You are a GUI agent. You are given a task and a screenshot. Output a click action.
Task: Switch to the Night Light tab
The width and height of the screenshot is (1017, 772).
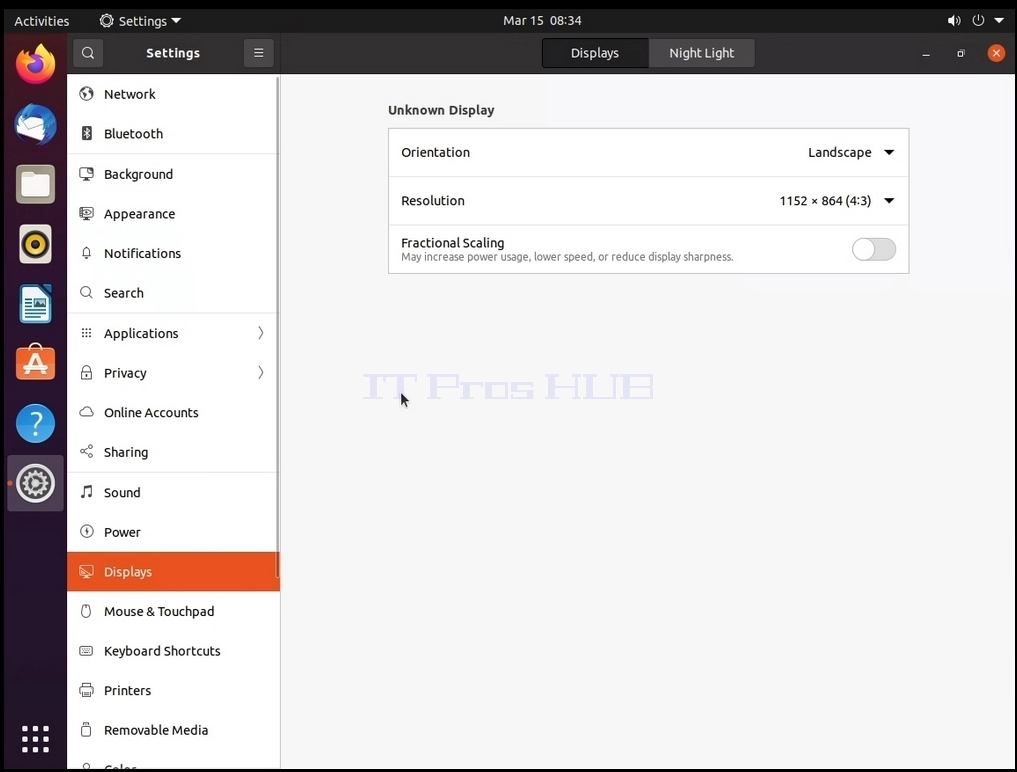coord(701,53)
